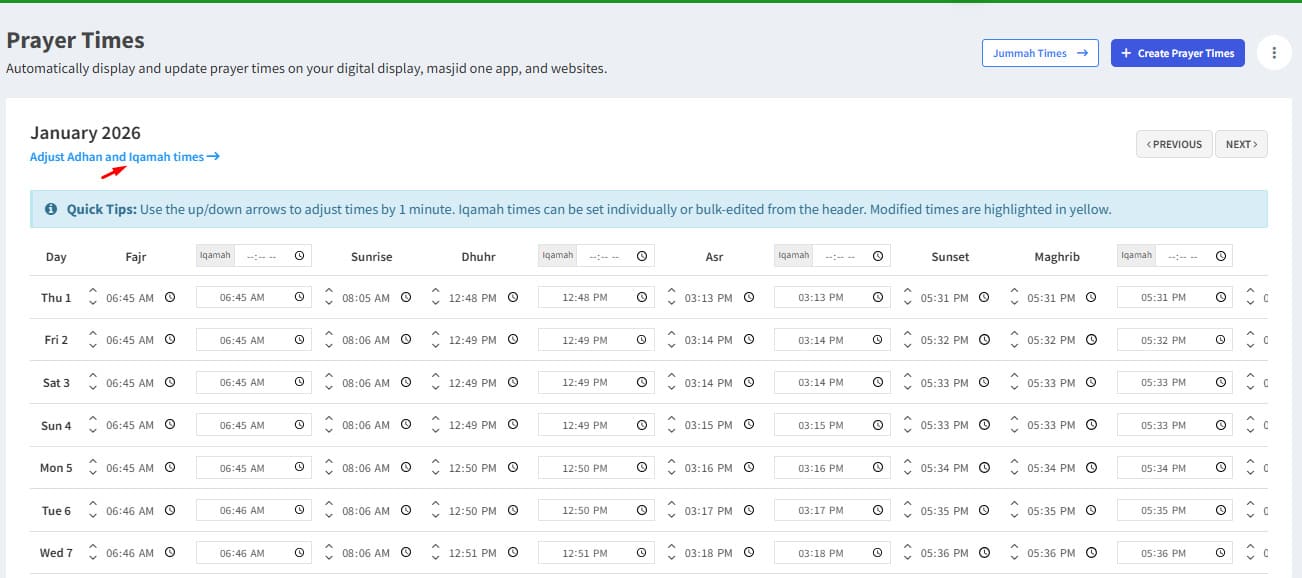Screen dimensions: 1302x578
Task: Decrease Thu 1 Dhuhr time with down arrow
Action: click(x=436, y=304)
